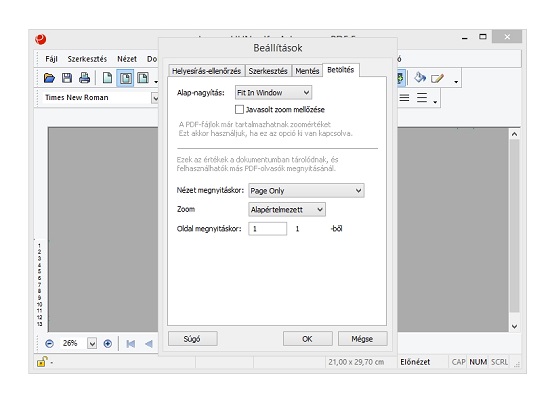This screenshot has height=395, width=550.
Task: Click the NUM status indicator
Action: coord(478,362)
